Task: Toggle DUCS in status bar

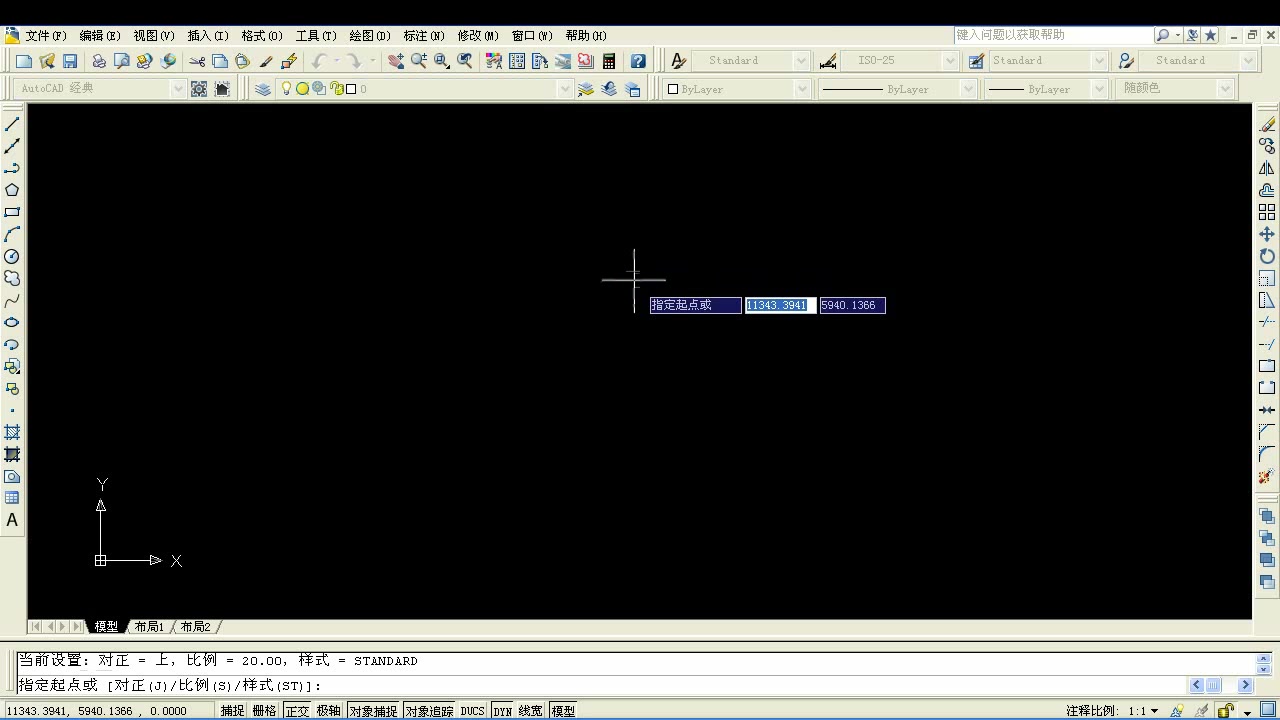Action: click(x=472, y=711)
